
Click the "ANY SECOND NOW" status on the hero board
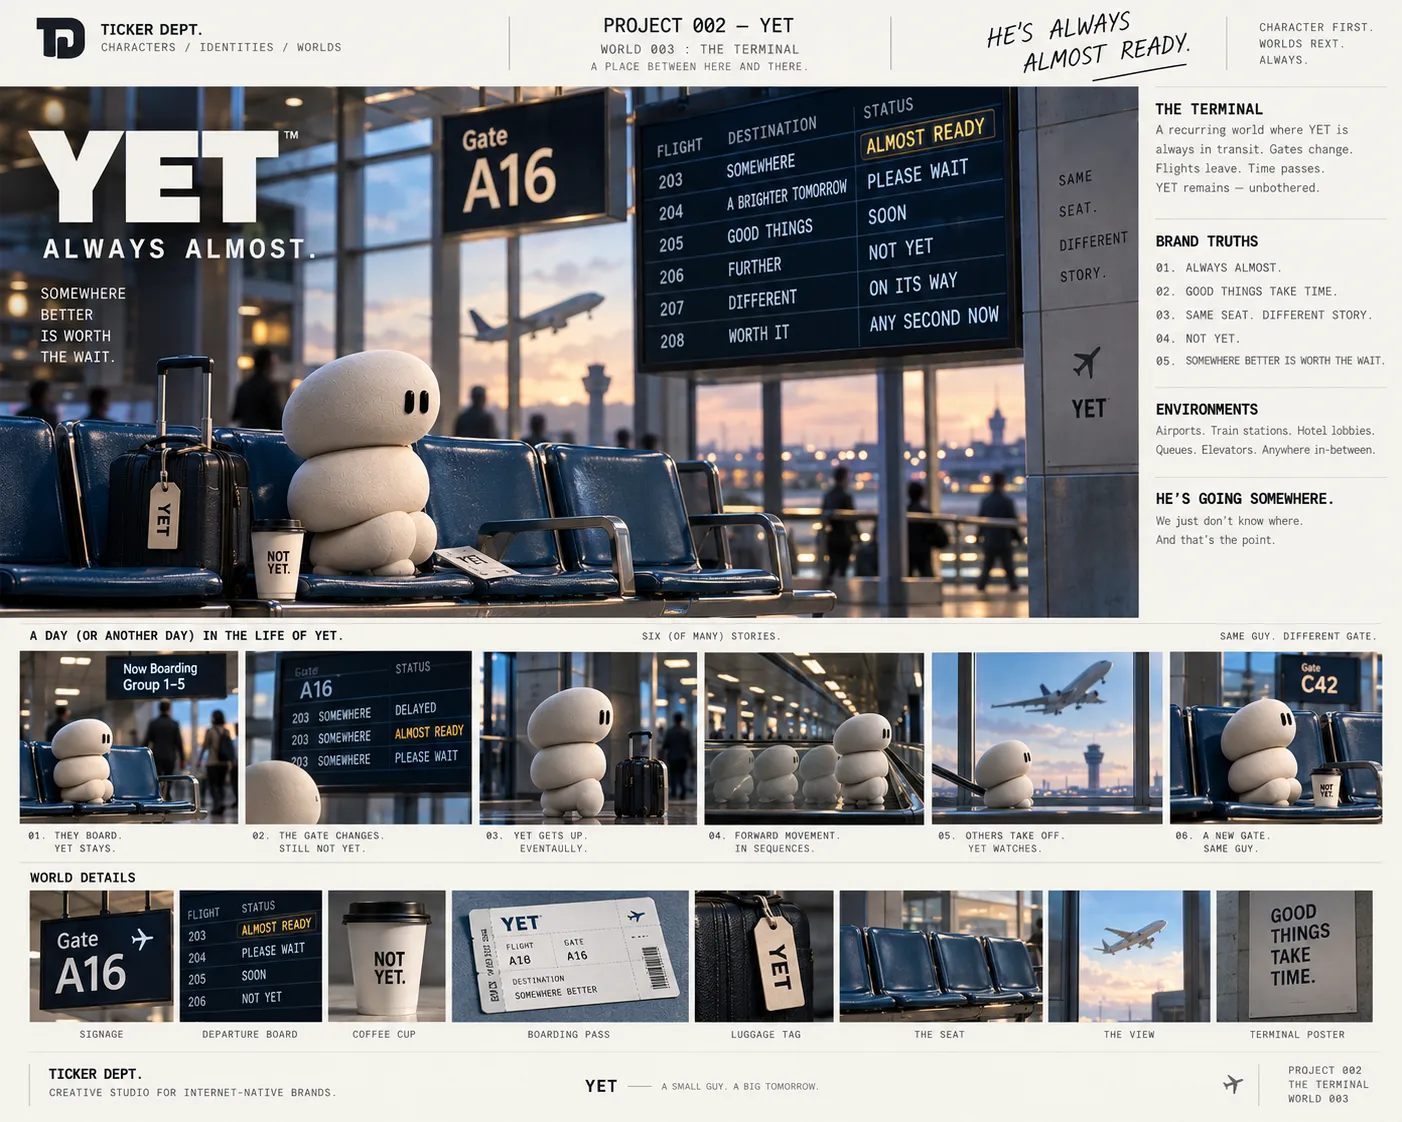point(934,320)
